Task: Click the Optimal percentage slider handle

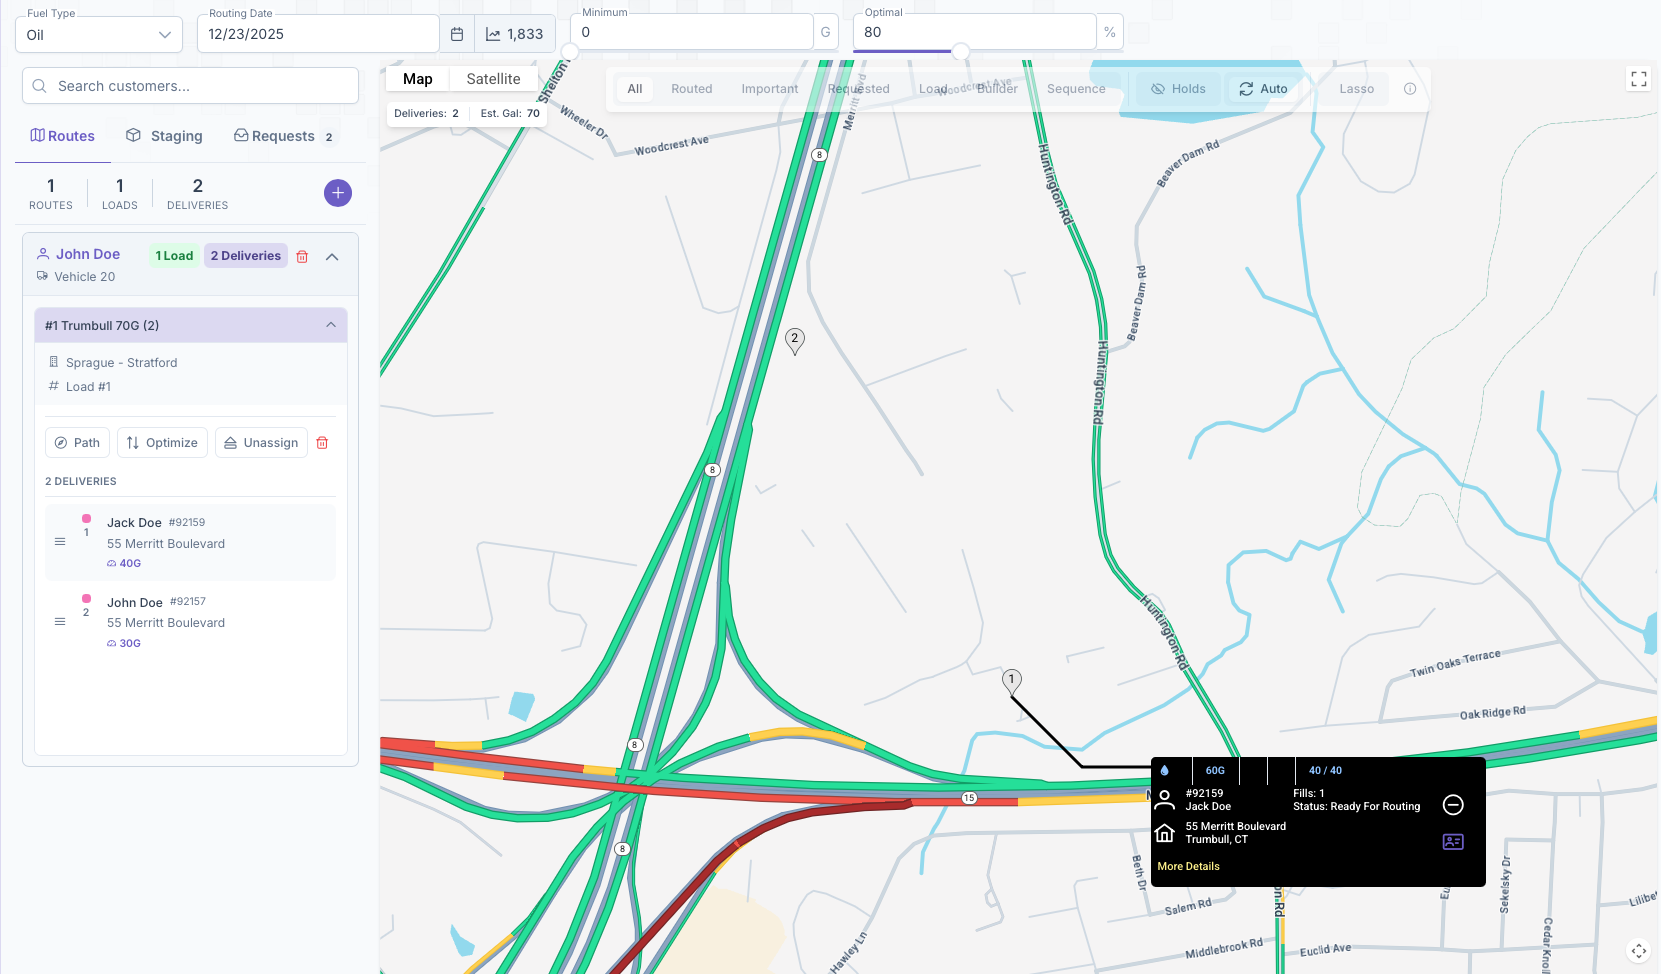Action: (x=960, y=51)
